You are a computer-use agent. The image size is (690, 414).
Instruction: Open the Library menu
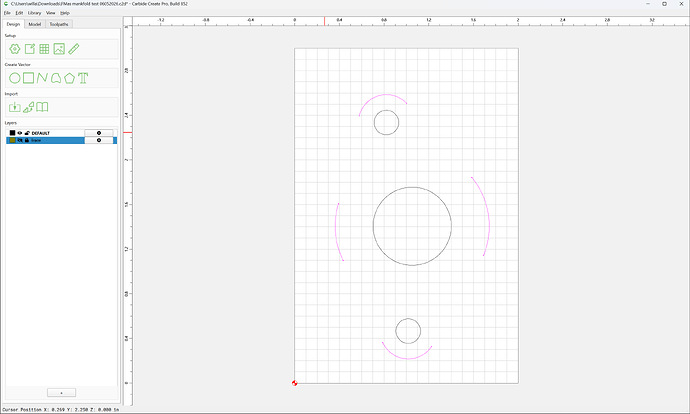(x=34, y=13)
